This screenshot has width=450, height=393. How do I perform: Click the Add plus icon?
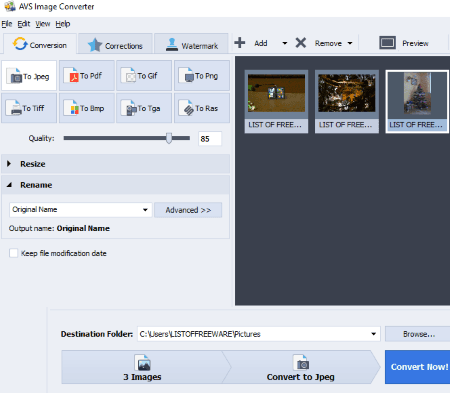(240, 43)
